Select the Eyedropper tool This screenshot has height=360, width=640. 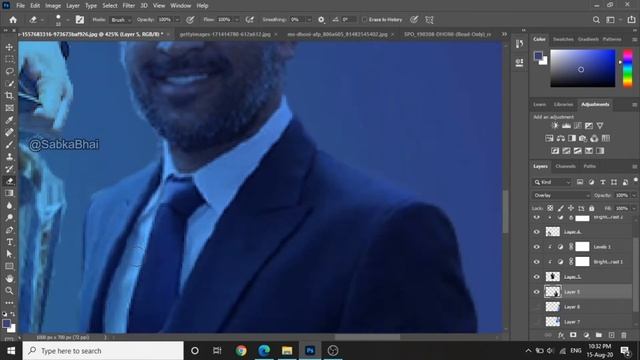point(9,120)
